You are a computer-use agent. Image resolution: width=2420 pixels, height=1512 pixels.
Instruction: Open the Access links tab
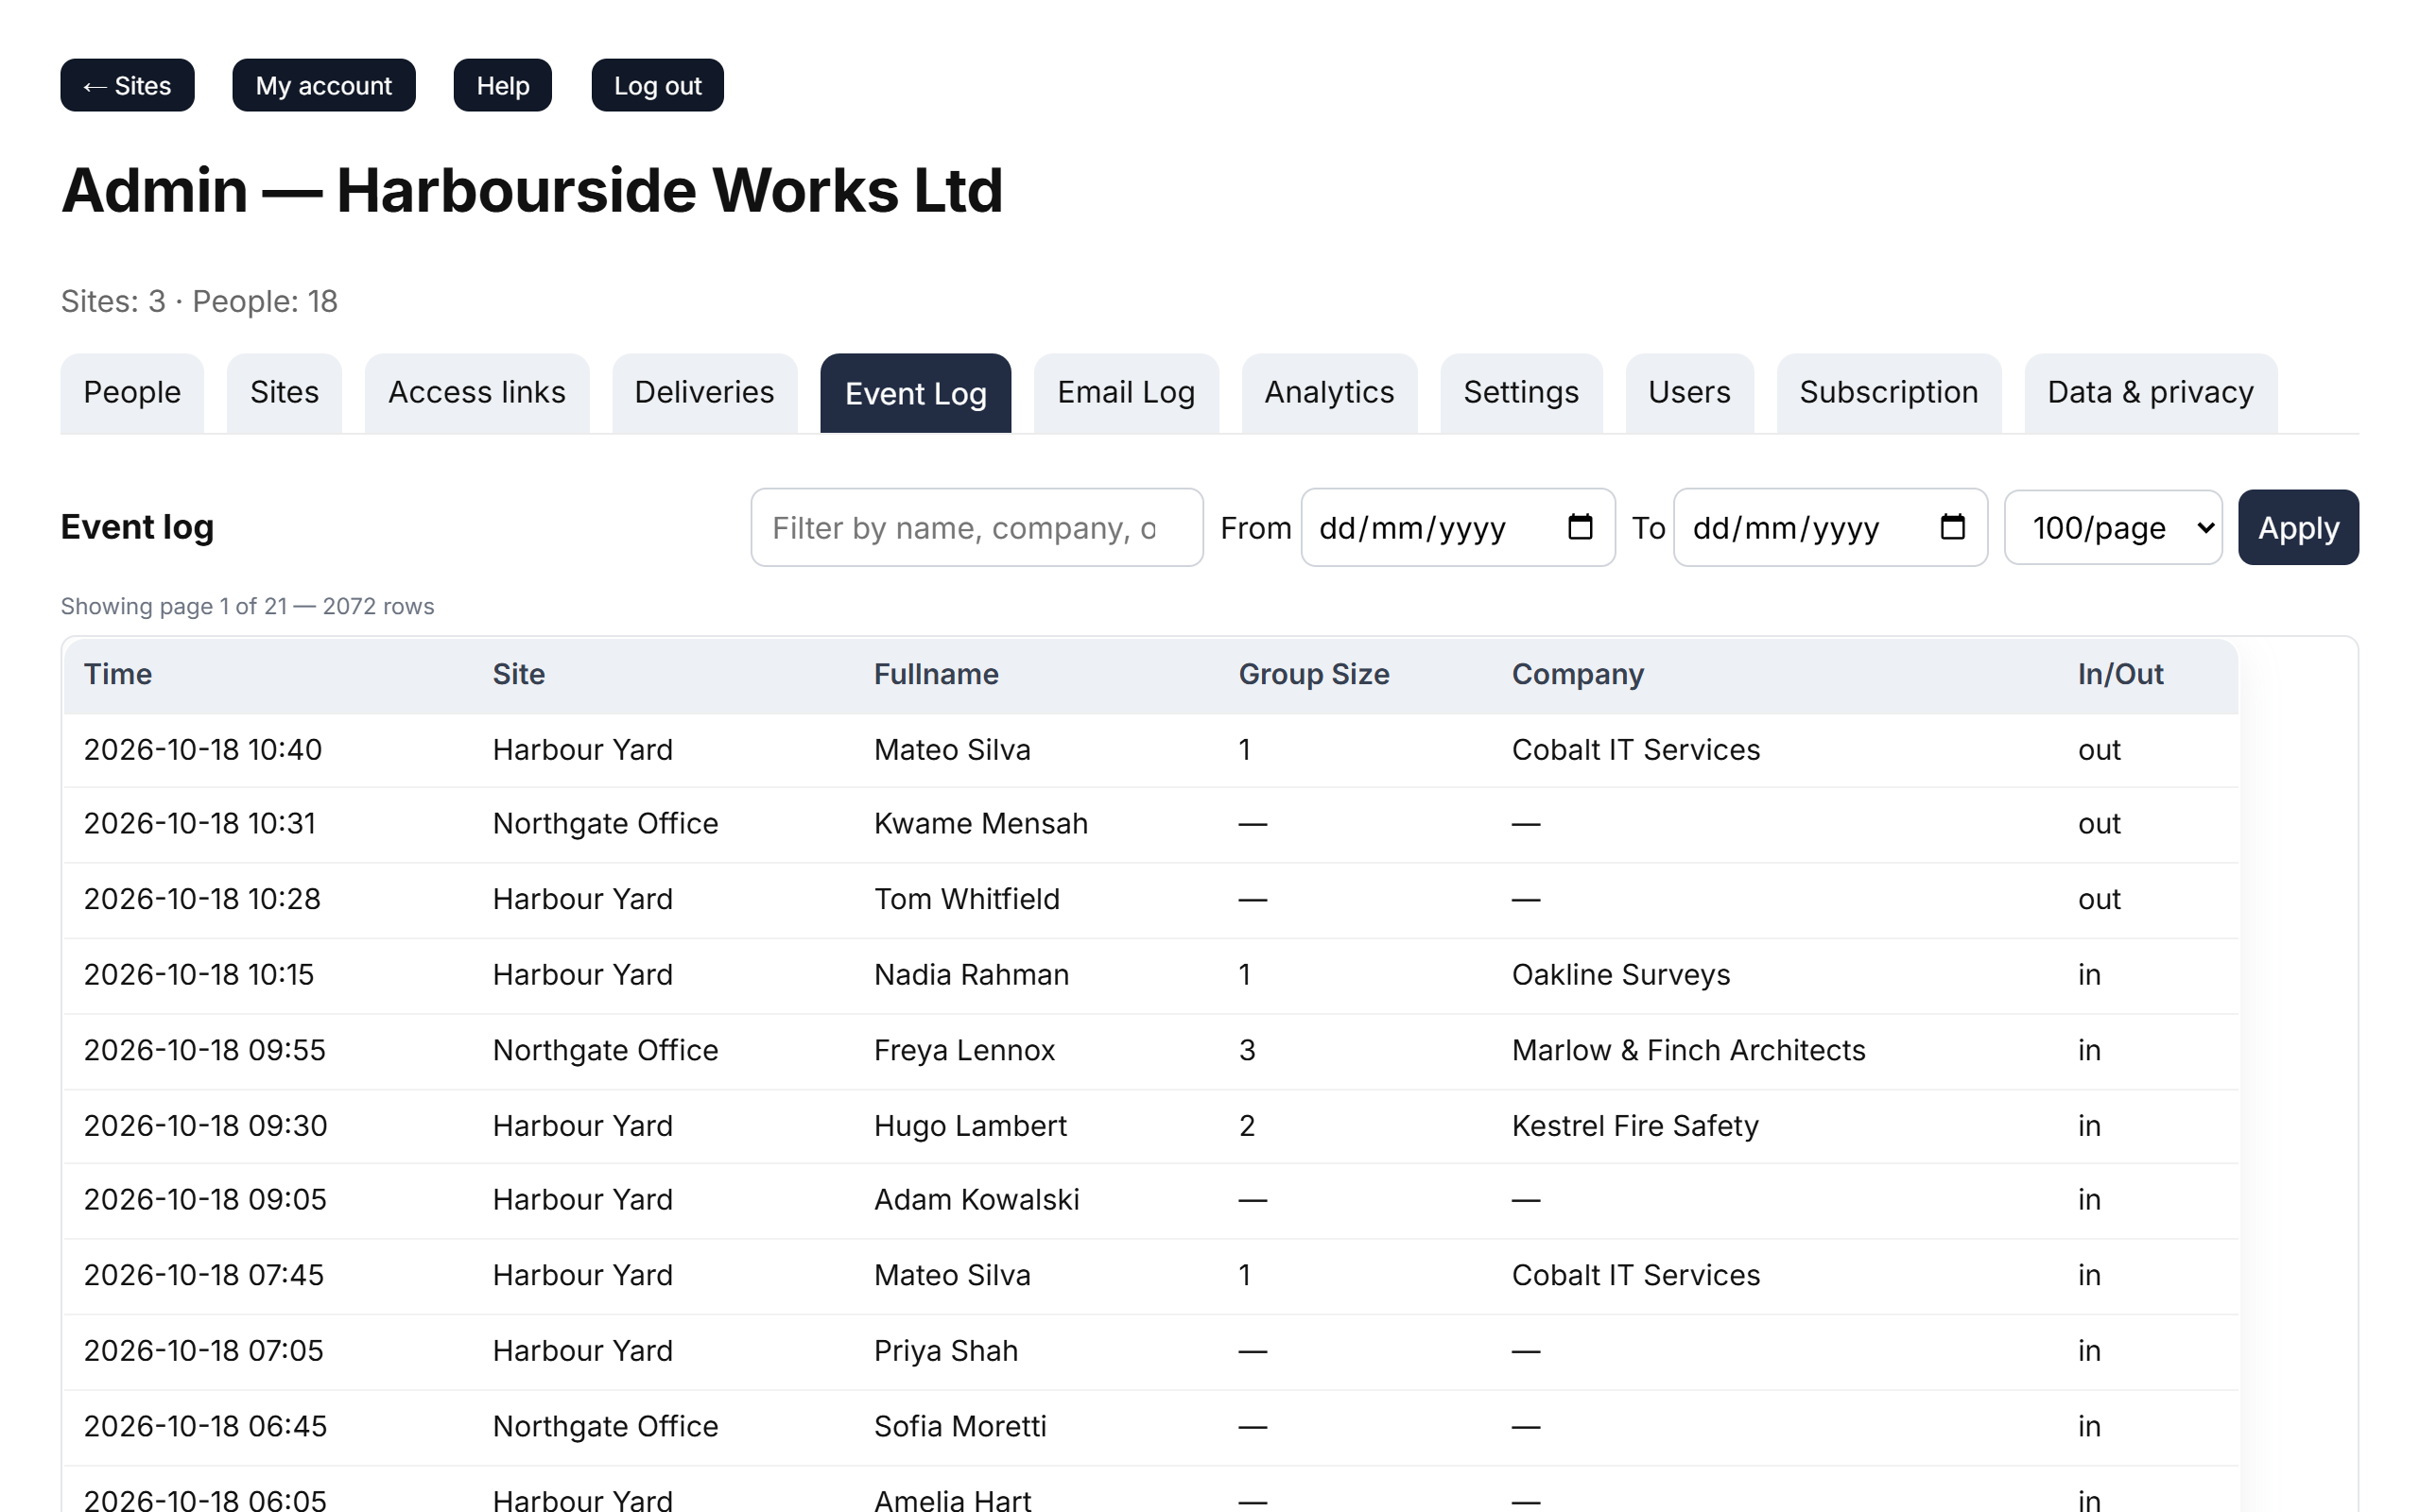point(477,392)
